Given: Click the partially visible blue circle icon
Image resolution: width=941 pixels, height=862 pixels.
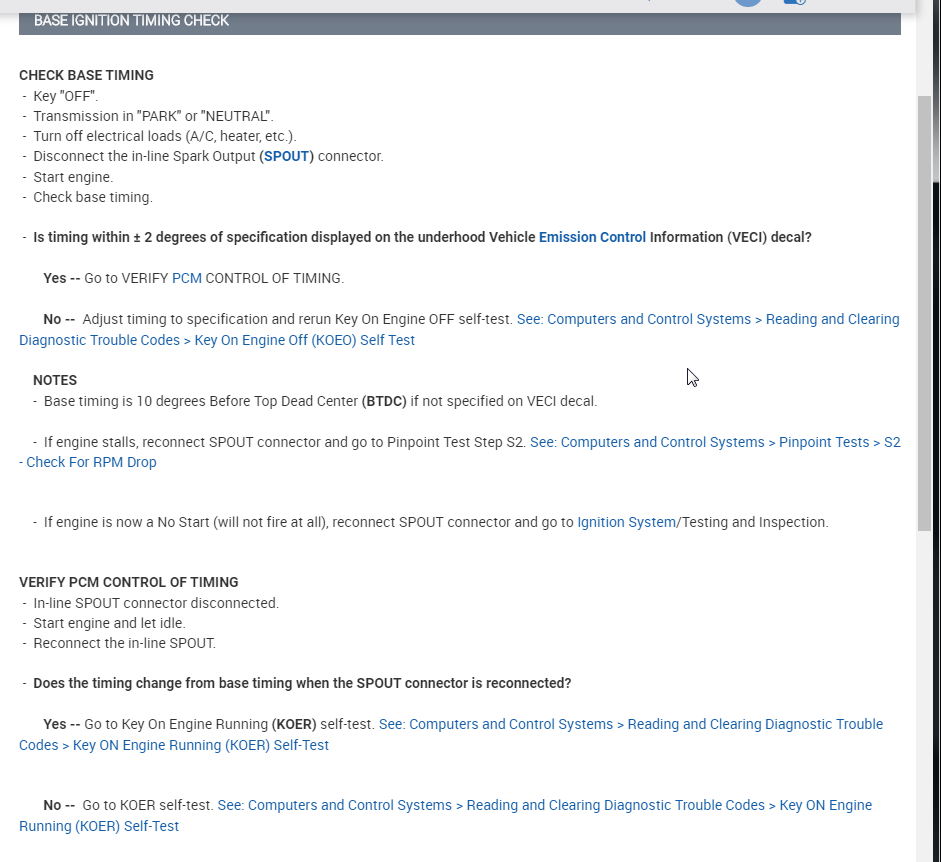Looking at the screenshot, I should point(747,3).
